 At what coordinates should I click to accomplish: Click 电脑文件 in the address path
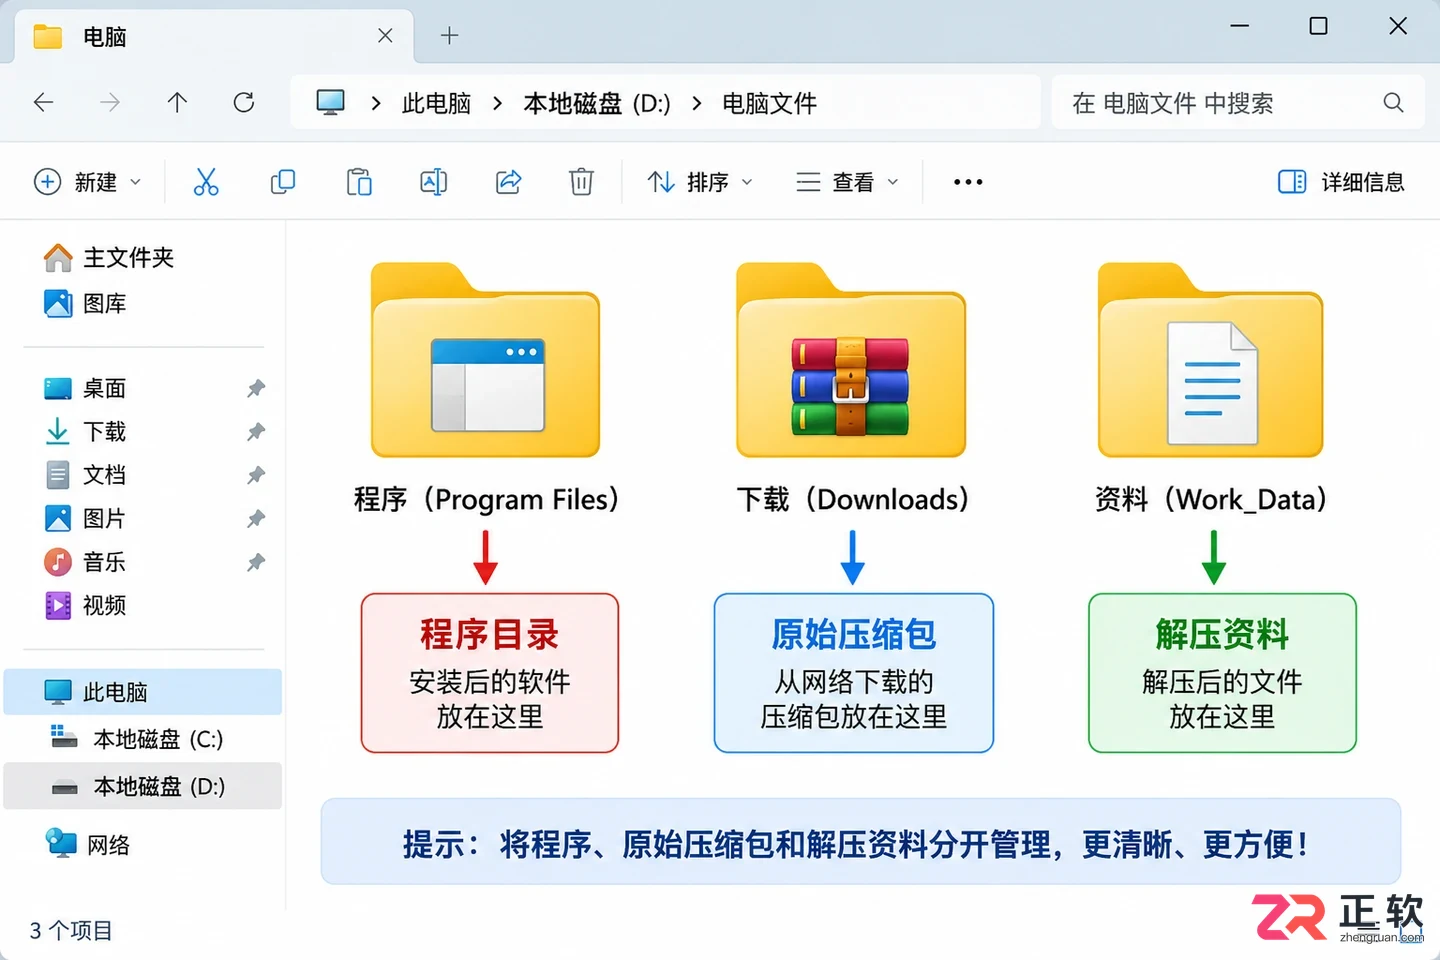coord(769,103)
